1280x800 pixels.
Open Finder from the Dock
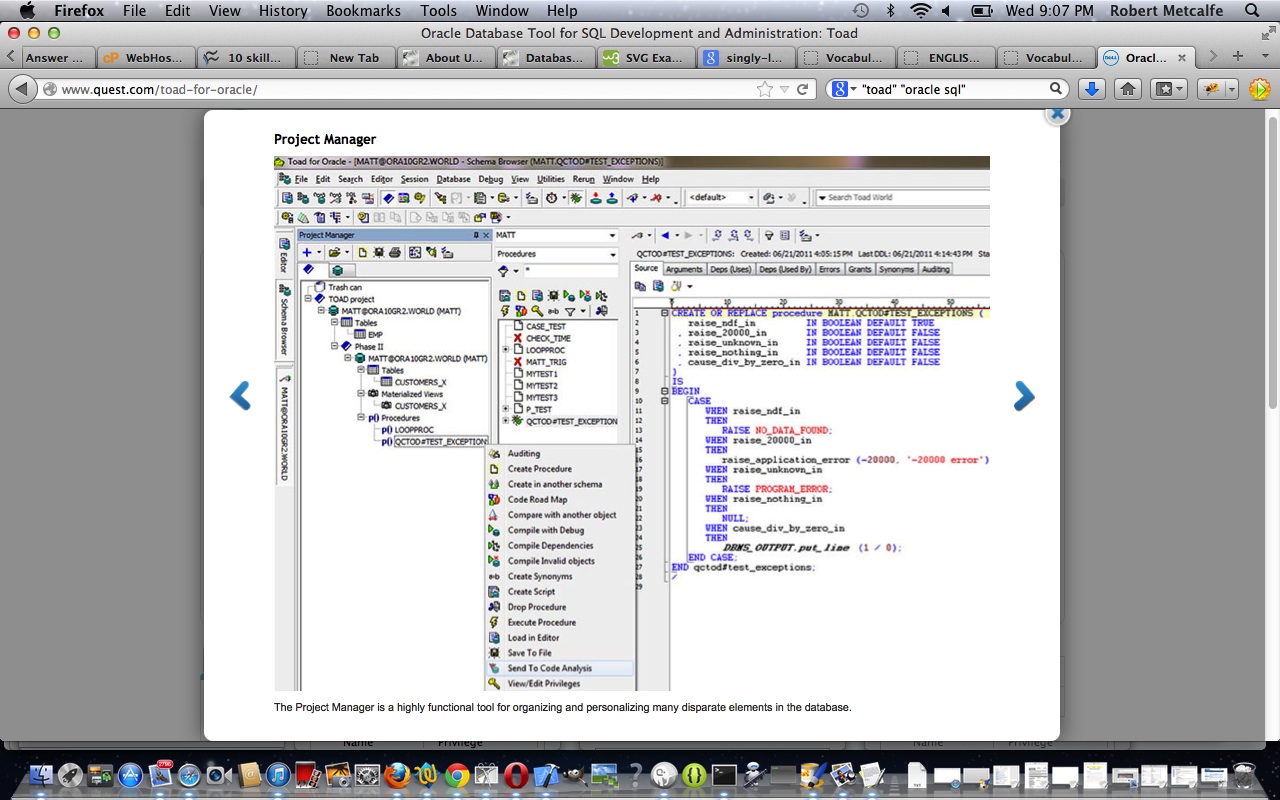(40, 775)
